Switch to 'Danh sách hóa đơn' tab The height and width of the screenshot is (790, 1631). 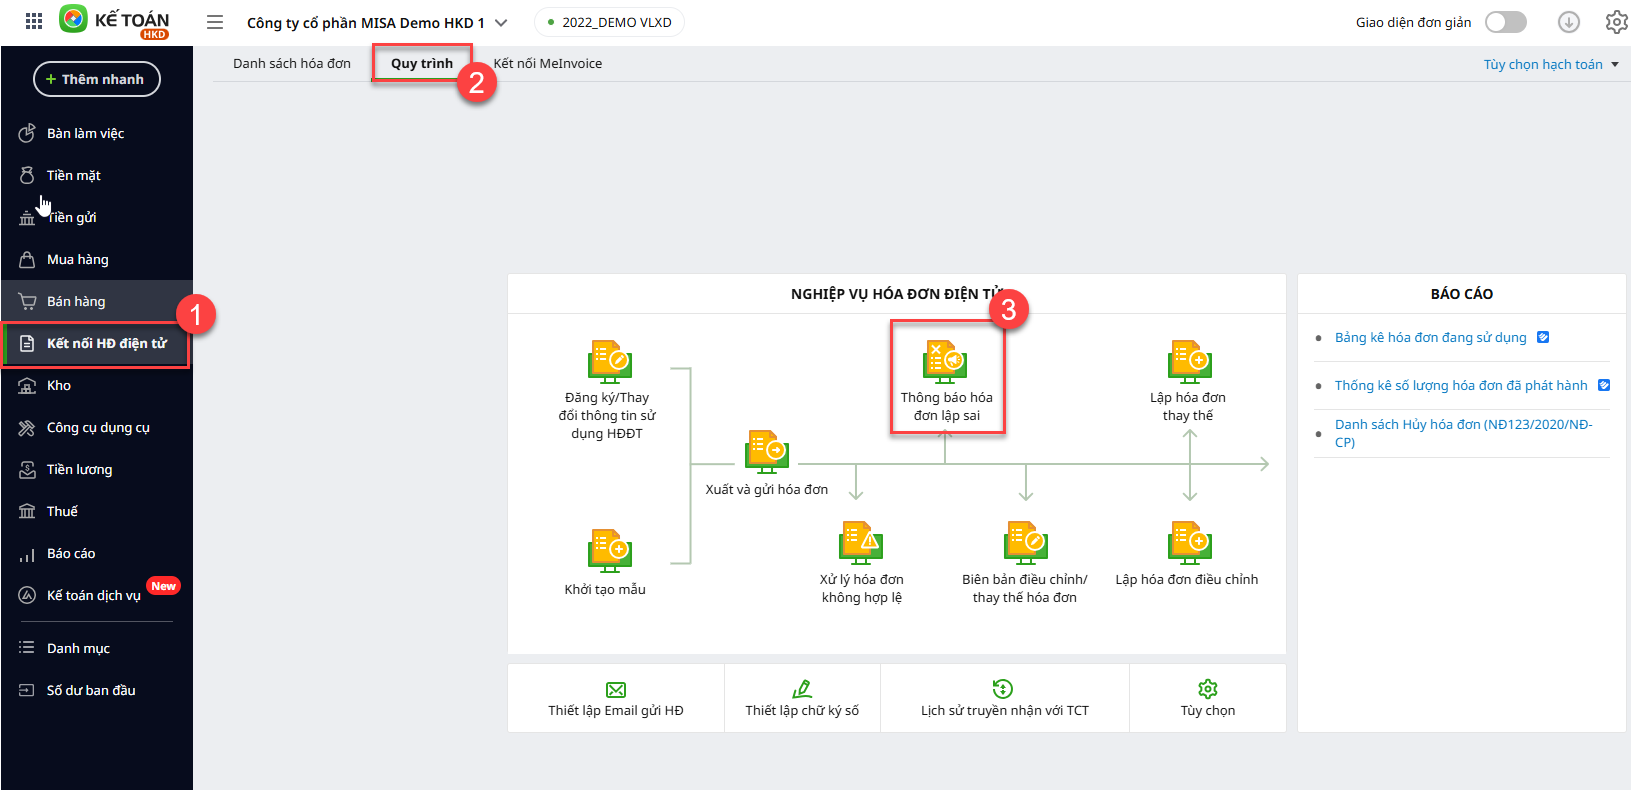[x=292, y=63]
